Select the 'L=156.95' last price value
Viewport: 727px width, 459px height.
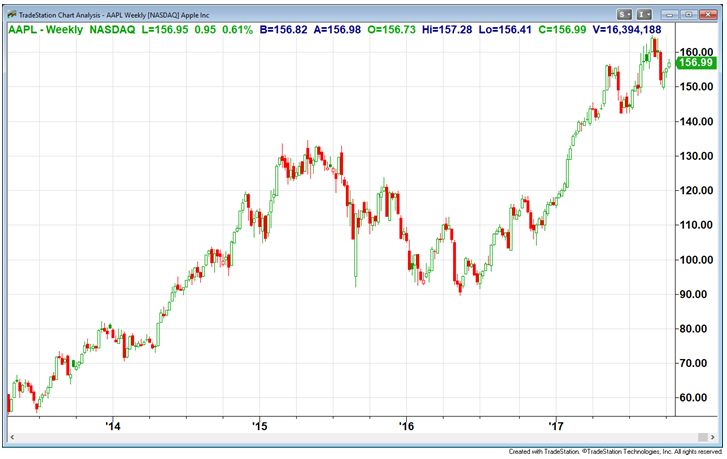click(165, 30)
